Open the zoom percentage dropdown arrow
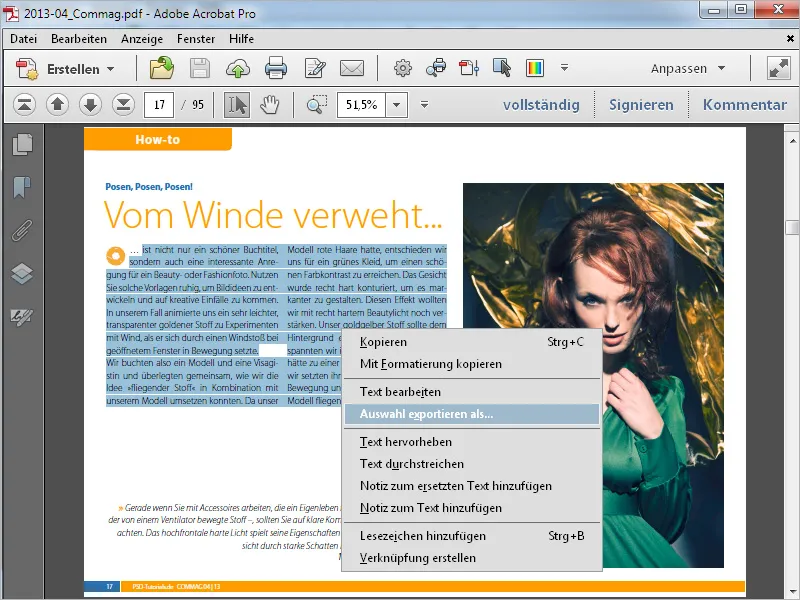800x600 pixels. point(396,105)
